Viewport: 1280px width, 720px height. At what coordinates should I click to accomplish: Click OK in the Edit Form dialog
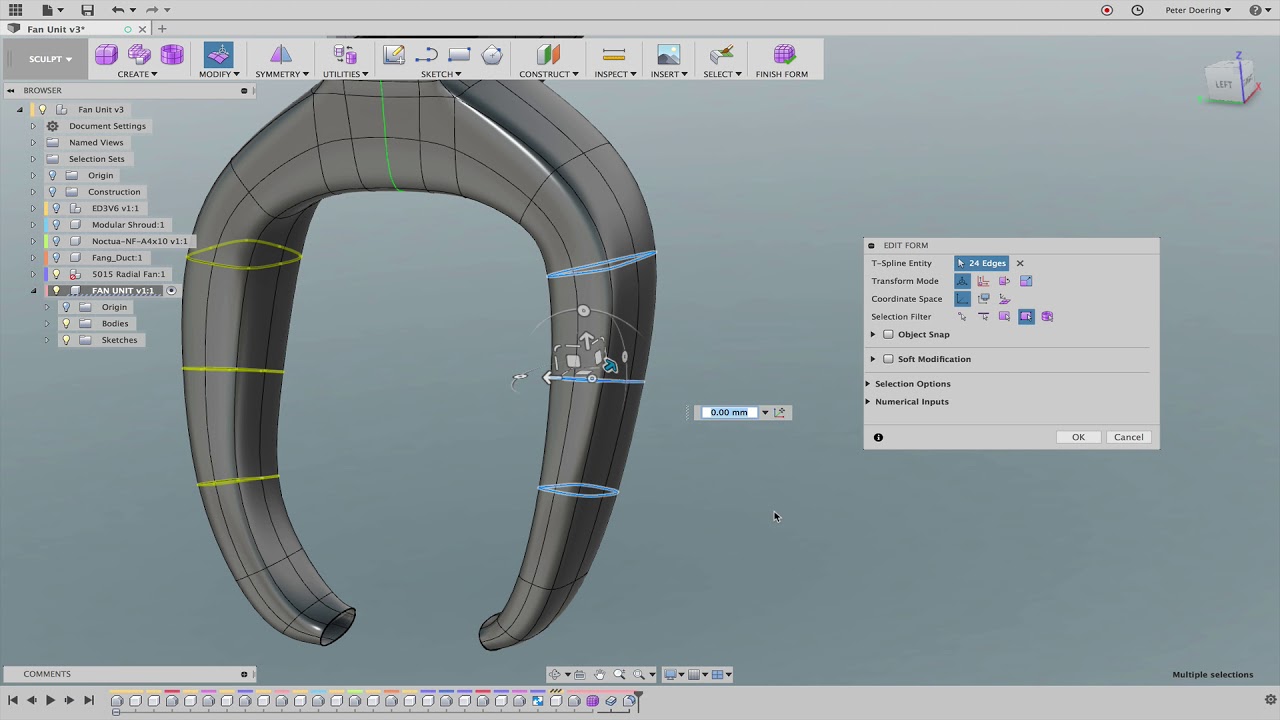[1078, 437]
